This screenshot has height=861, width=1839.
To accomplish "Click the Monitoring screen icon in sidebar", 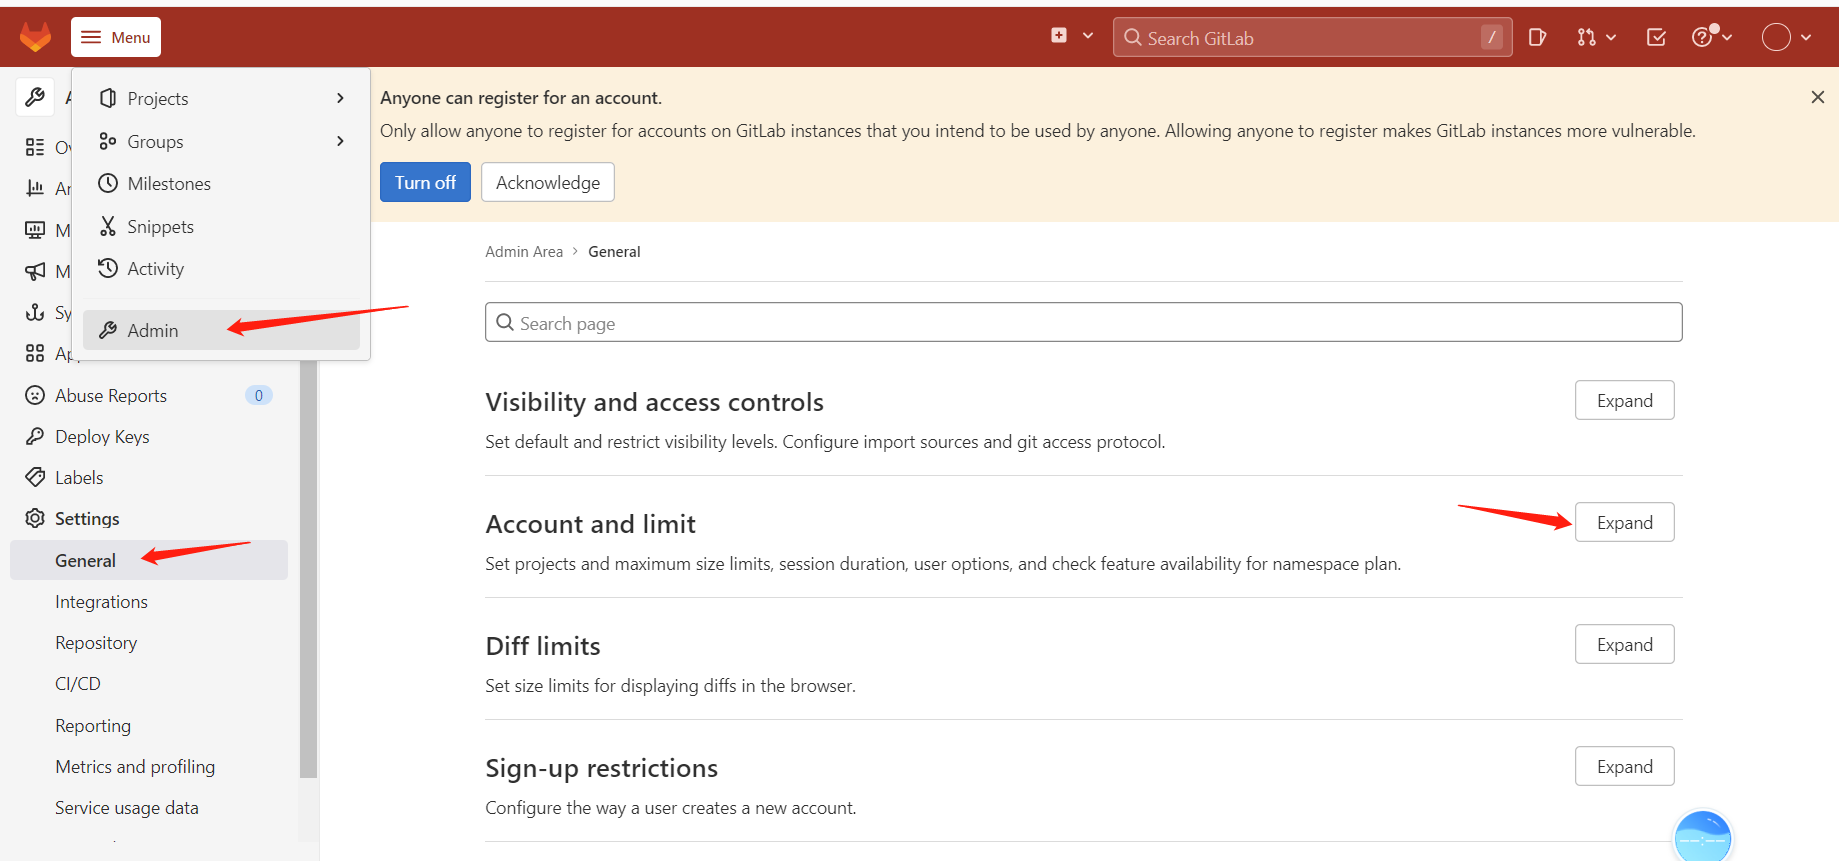I will [x=35, y=230].
